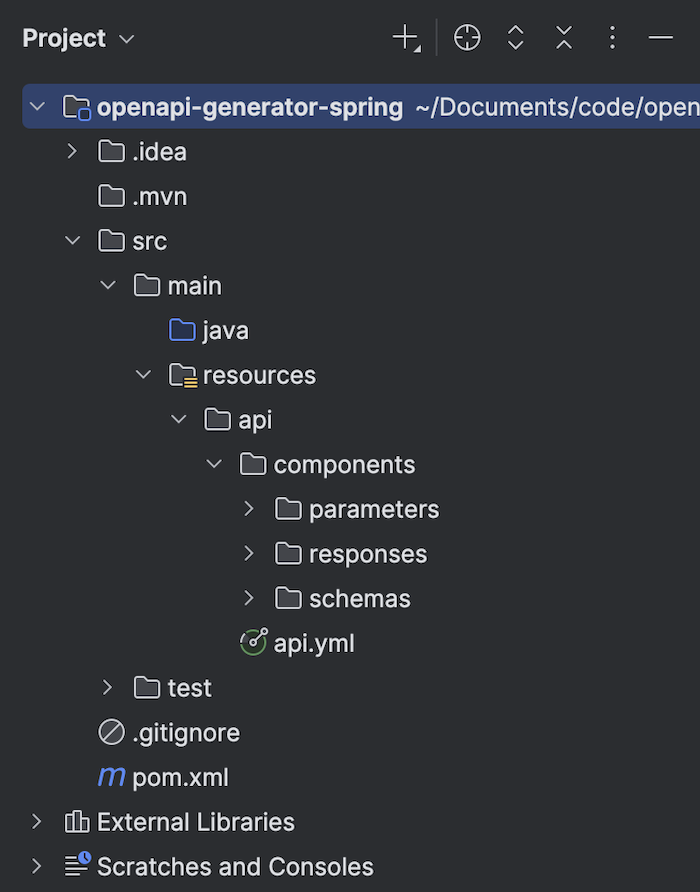Expand the .idea folder
Image resolution: width=700 pixels, height=892 pixels.
click(72, 152)
